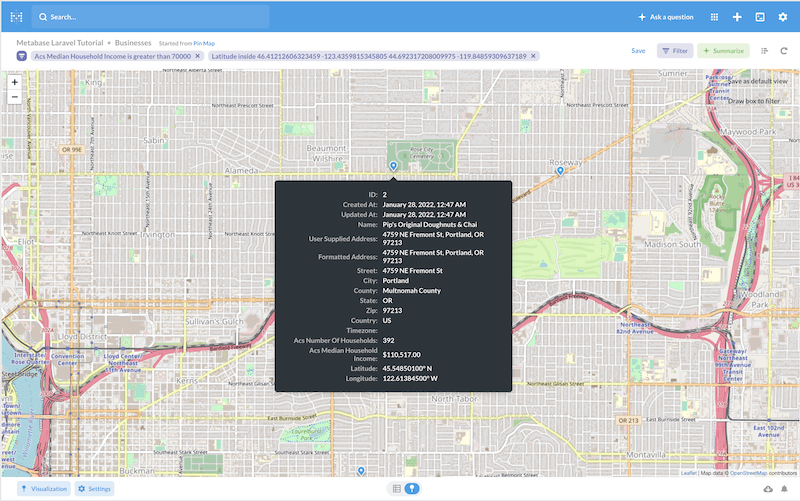Open the alerts bell icon

click(x=784, y=489)
